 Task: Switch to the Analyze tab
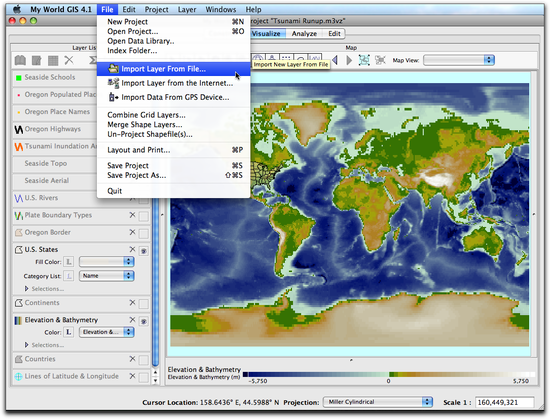pyautogui.click(x=304, y=34)
